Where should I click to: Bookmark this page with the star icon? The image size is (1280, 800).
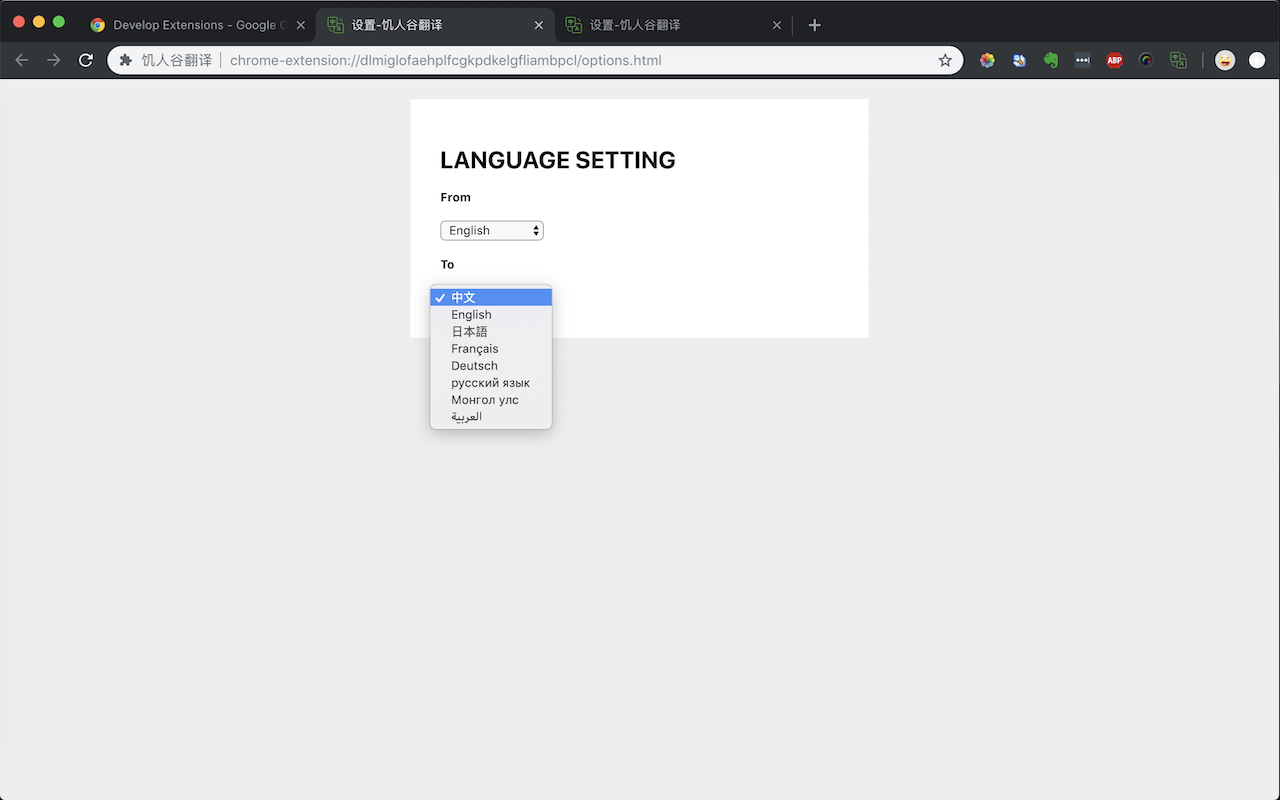pyautogui.click(x=945, y=60)
